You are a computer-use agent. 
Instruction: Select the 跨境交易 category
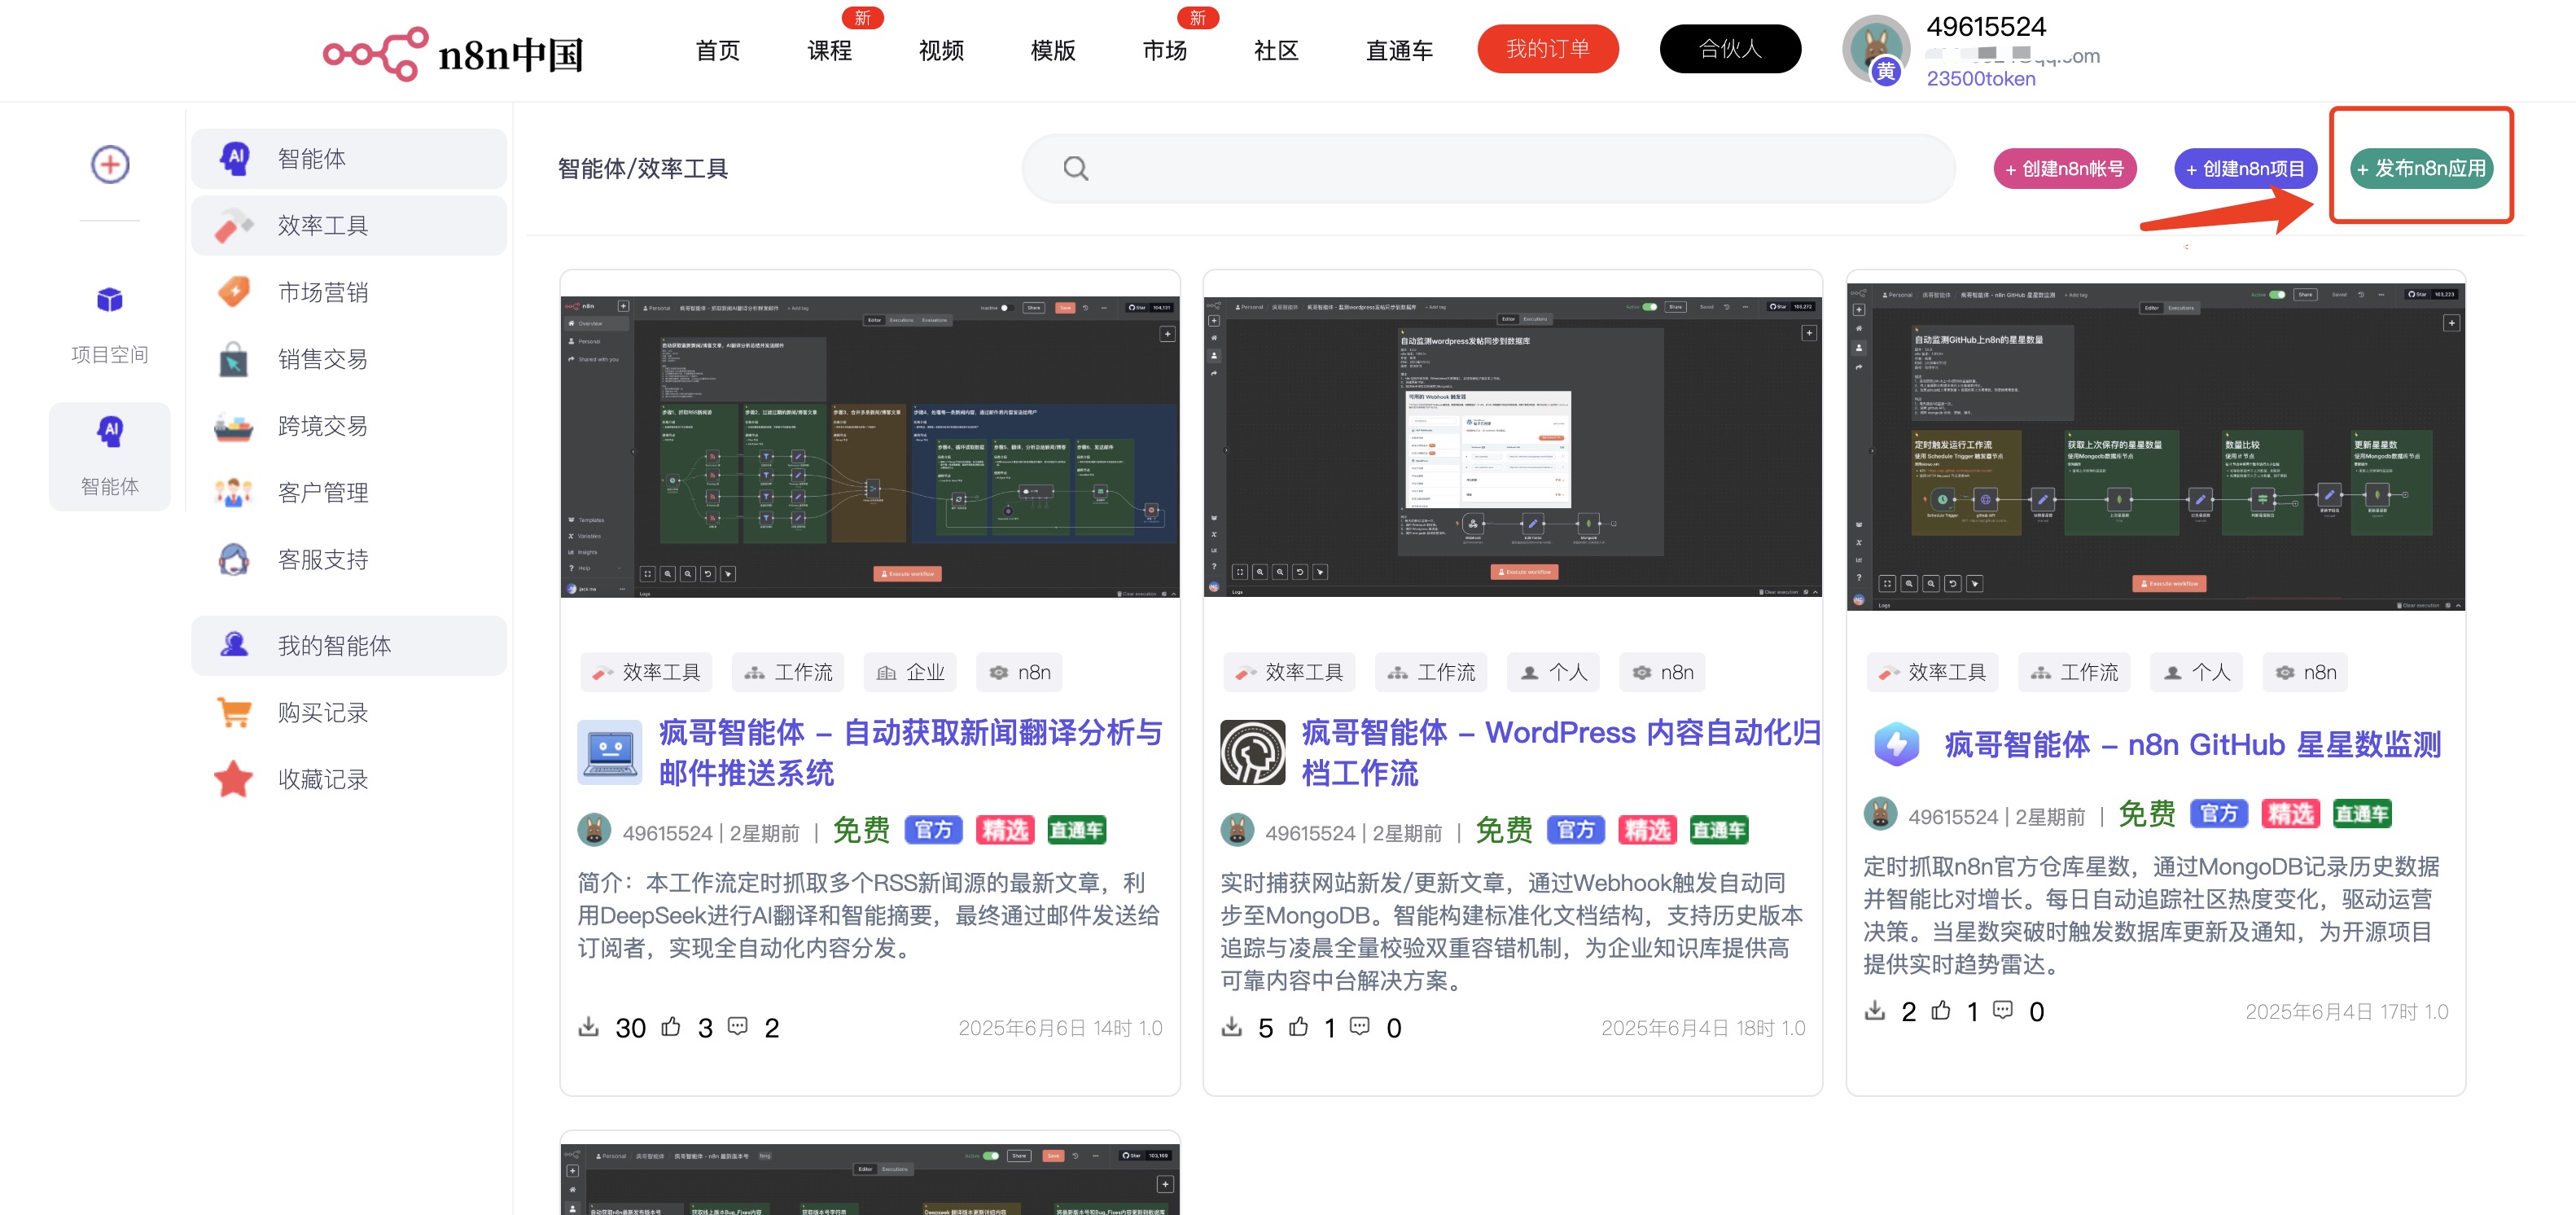coord(349,426)
